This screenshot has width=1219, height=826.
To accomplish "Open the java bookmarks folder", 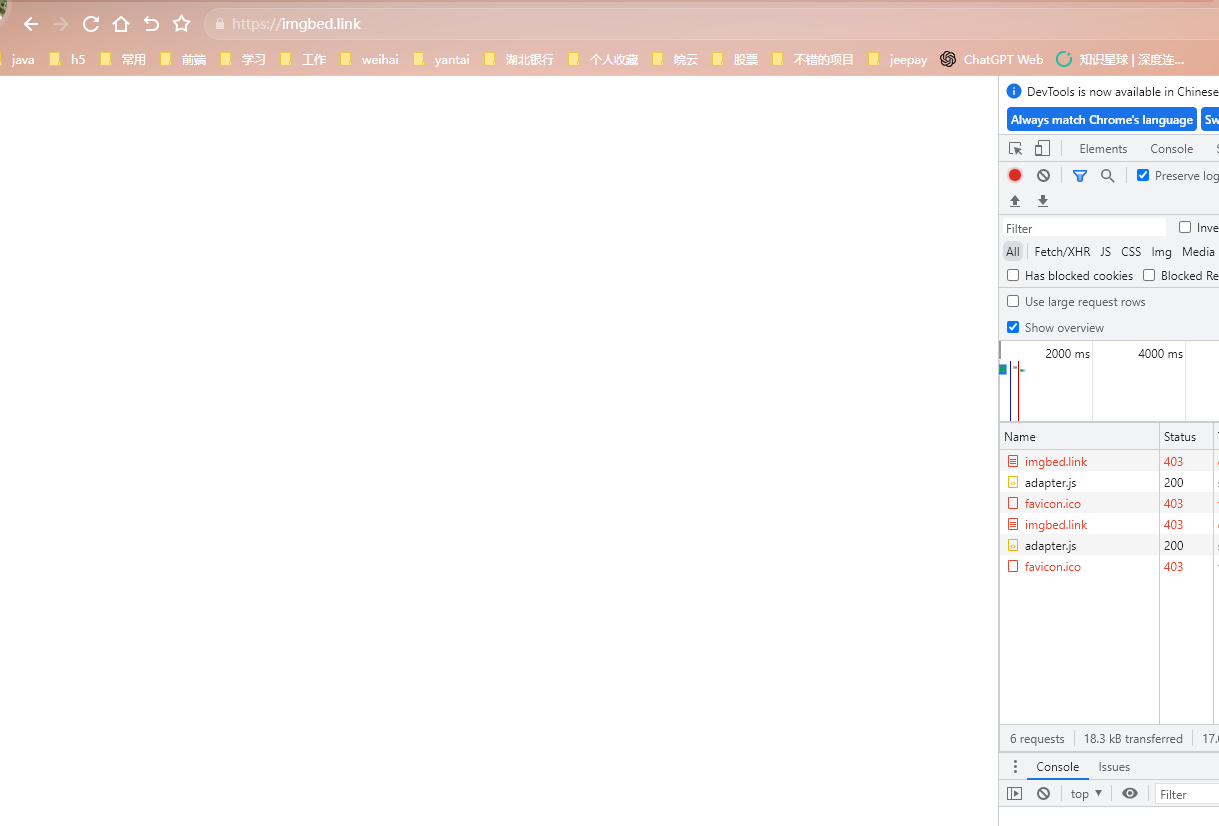I will coord(17,60).
